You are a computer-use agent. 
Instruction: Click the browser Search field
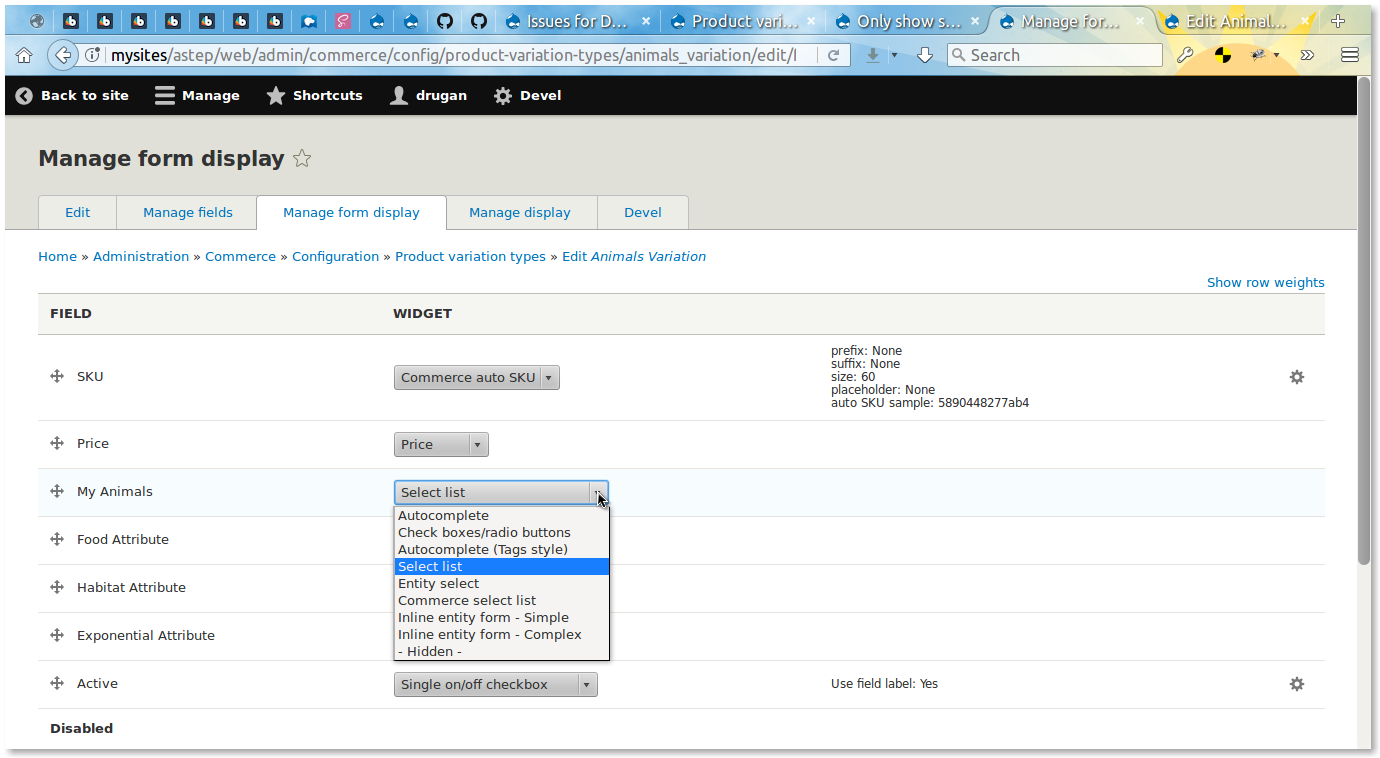point(1055,55)
